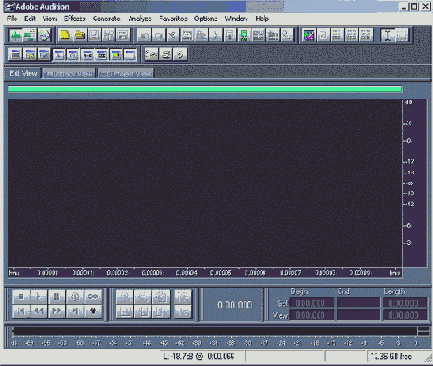Open the Help menu

262,19
